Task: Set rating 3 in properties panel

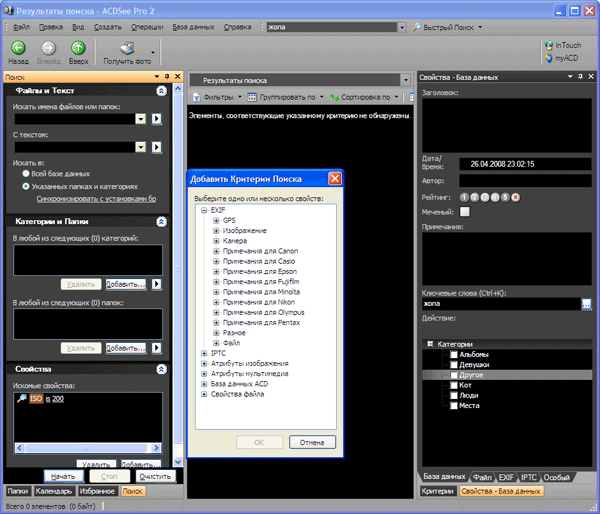Action: point(485,197)
